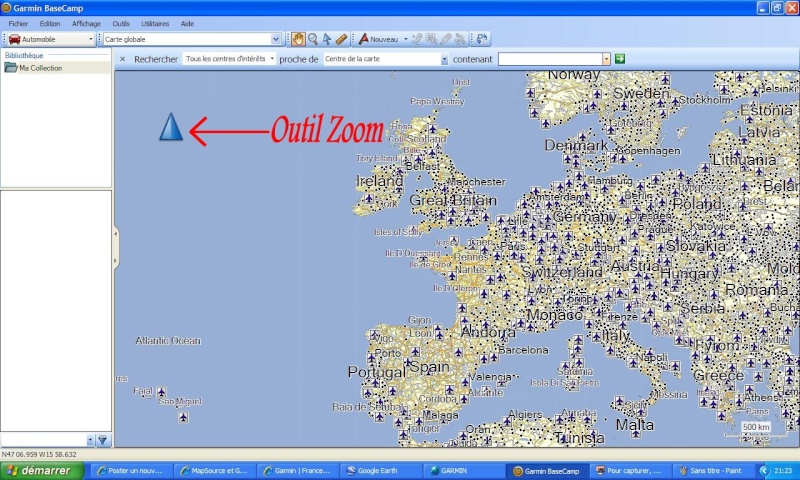Screen dimensions: 800x480
Task: Switch to Pour capturer taskbar window
Action: tap(630, 471)
